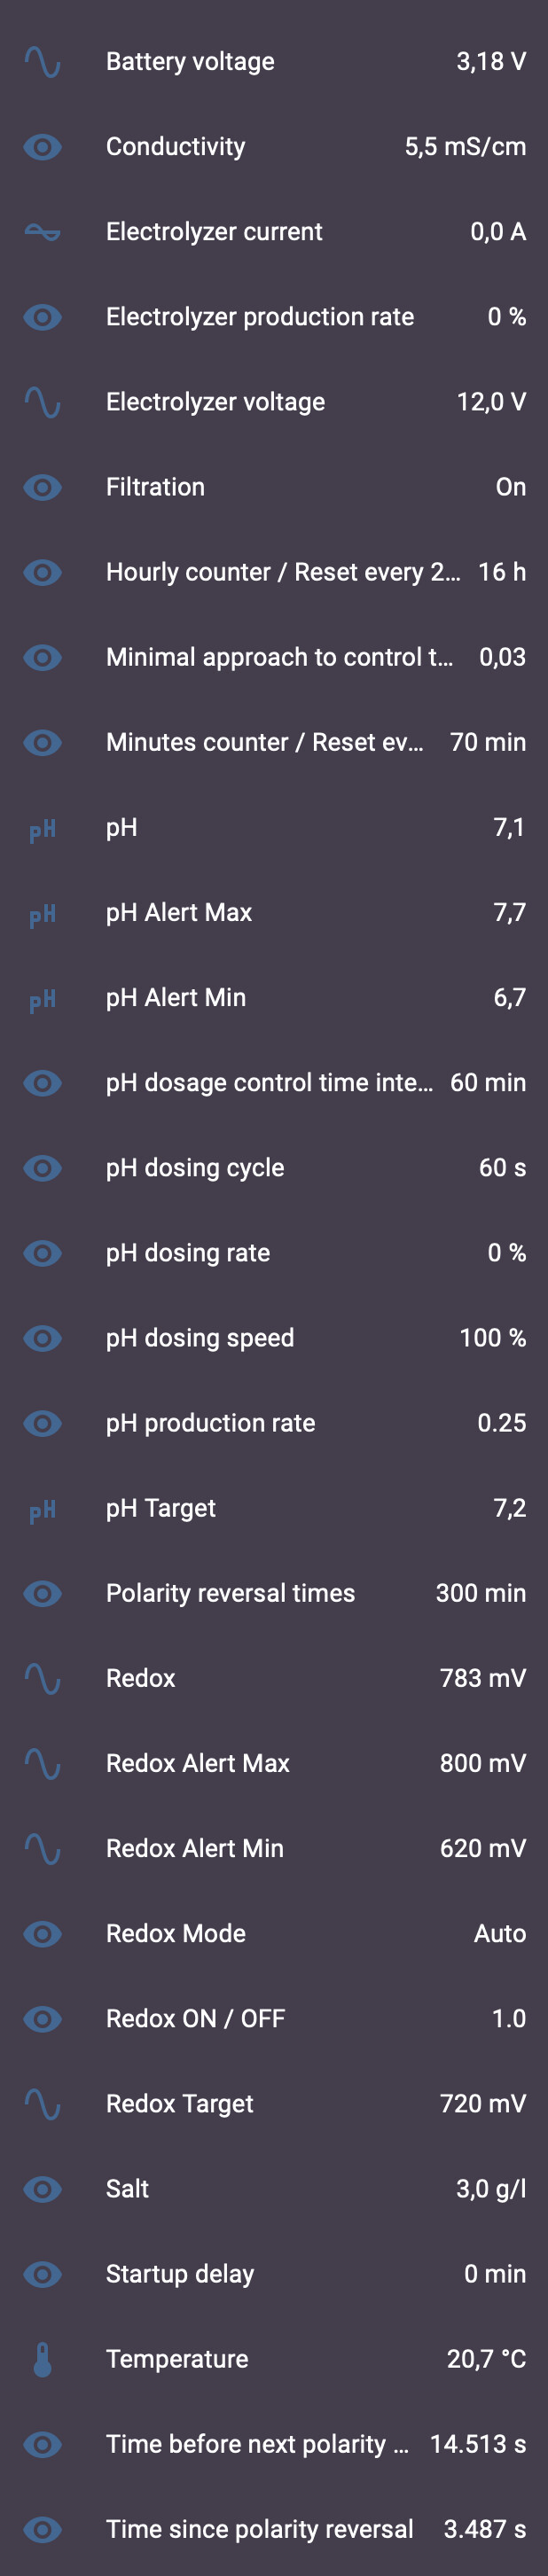Click the pH Target icon
Viewport: 548px width, 2576px height.
click(42, 1508)
